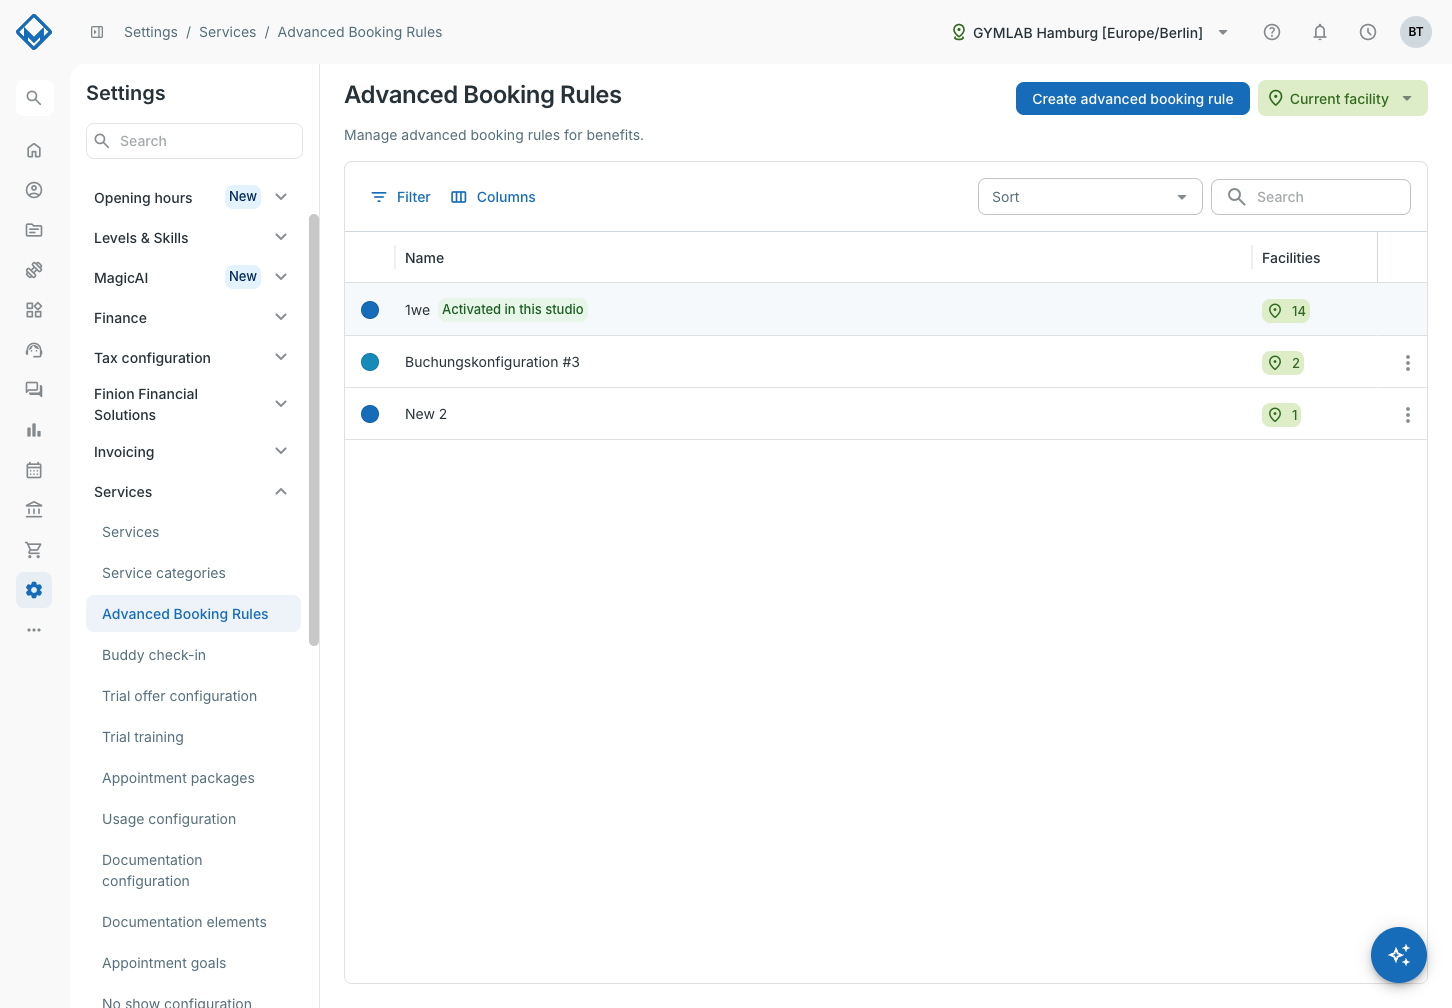
Task: Open the chat messages icon
Action: click(34, 390)
